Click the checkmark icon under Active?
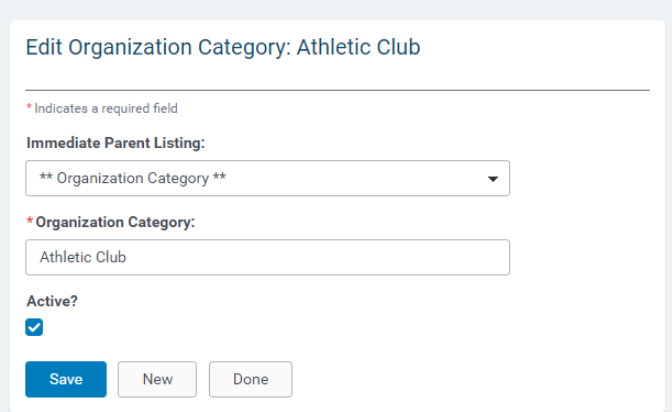 [34, 328]
